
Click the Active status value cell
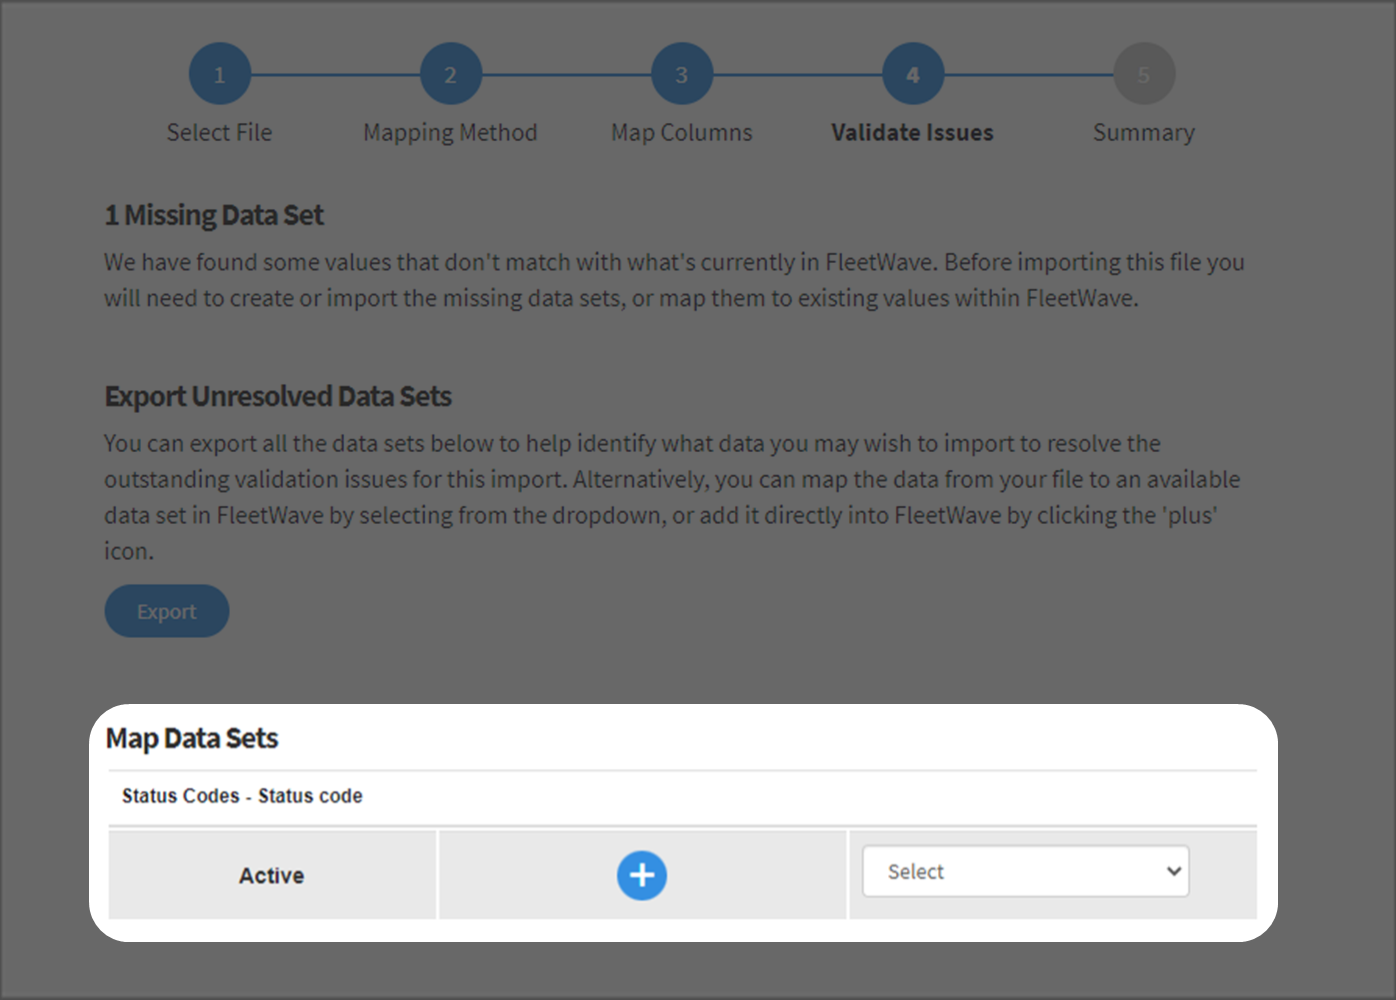(x=272, y=875)
